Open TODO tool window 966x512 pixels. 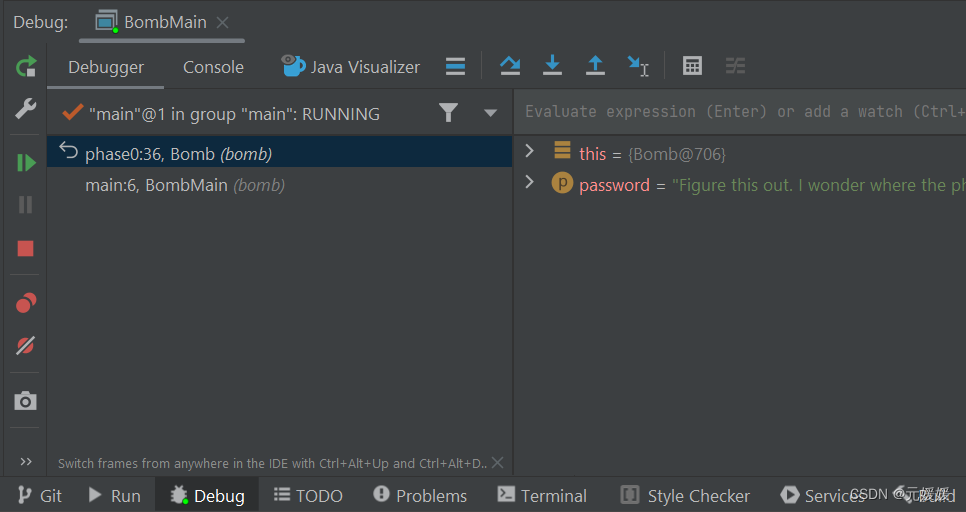308,495
